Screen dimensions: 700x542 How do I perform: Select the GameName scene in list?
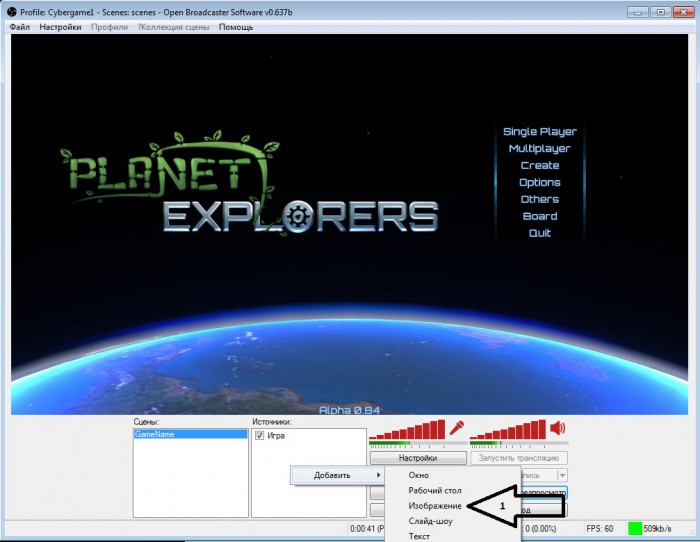pos(190,435)
